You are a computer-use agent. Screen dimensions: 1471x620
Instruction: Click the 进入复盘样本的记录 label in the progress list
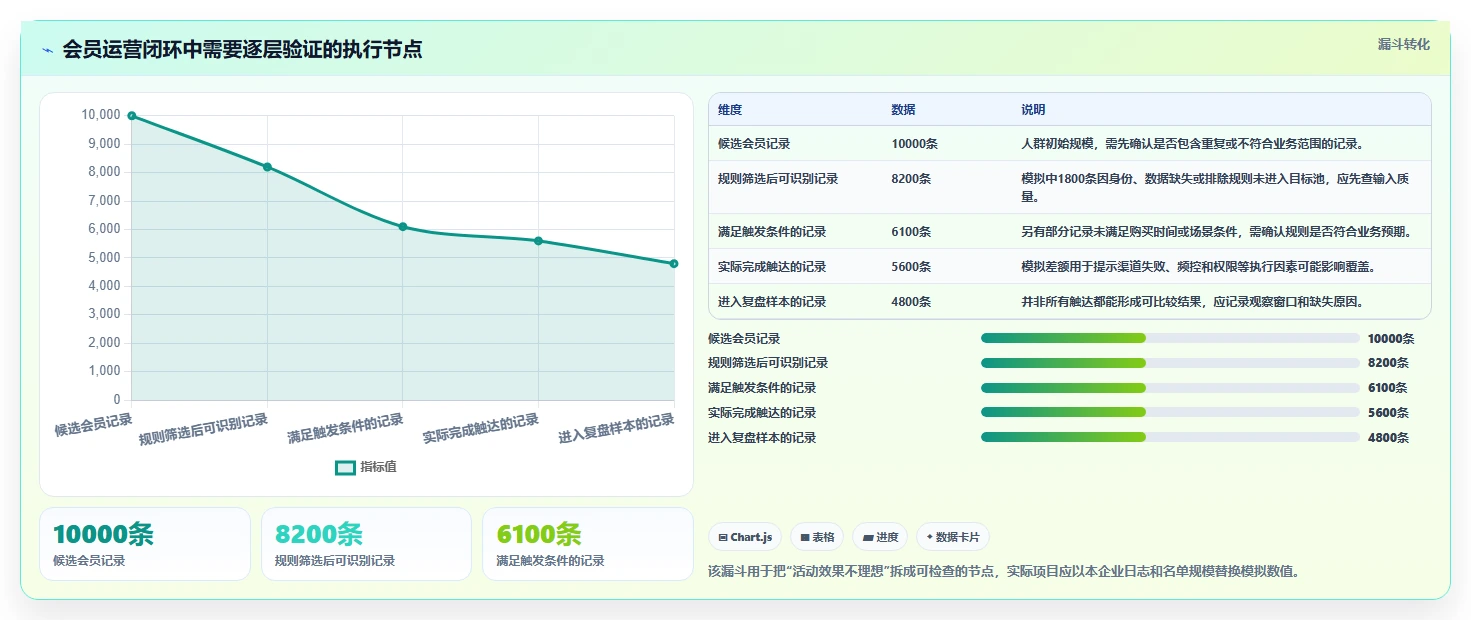[762, 438]
